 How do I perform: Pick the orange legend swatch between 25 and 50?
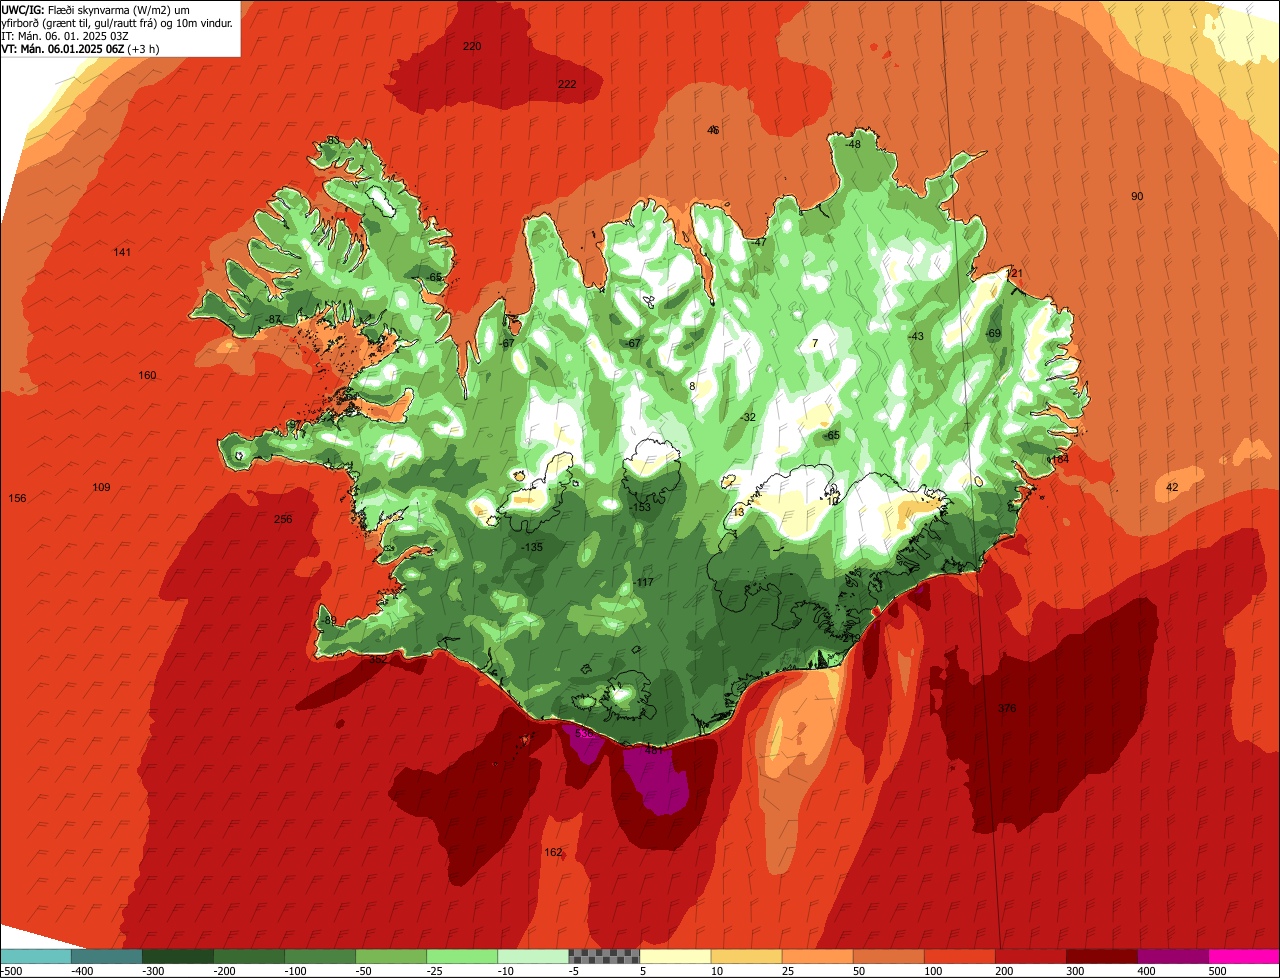click(x=817, y=956)
